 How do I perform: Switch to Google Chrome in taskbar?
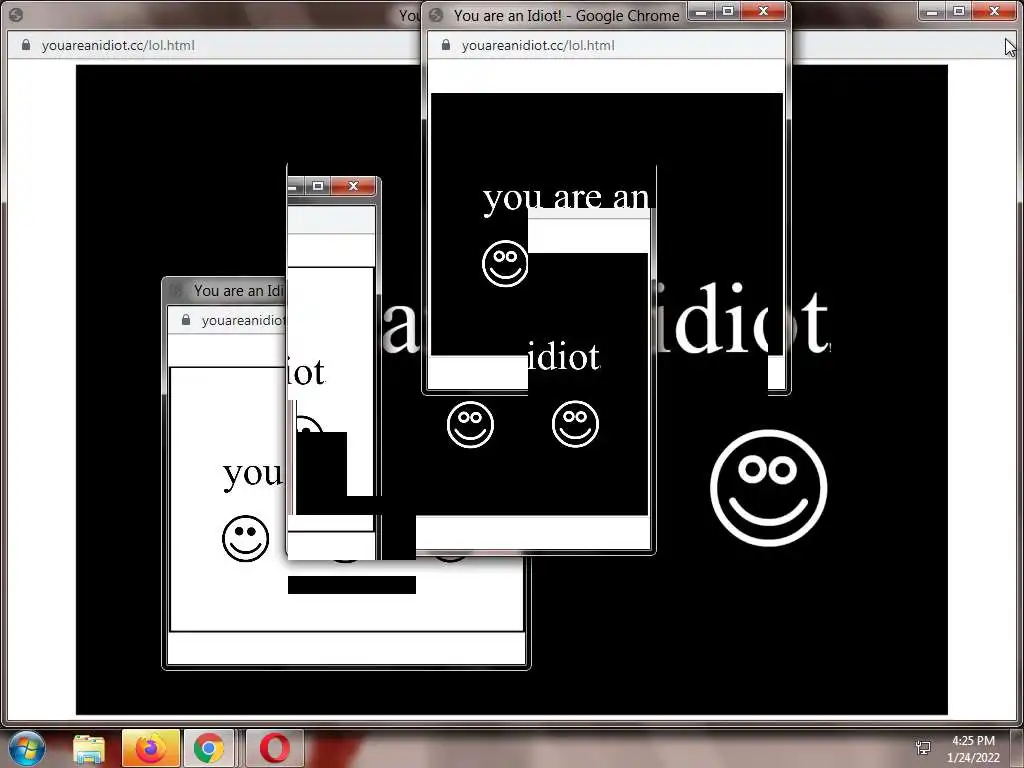pyautogui.click(x=209, y=748)
